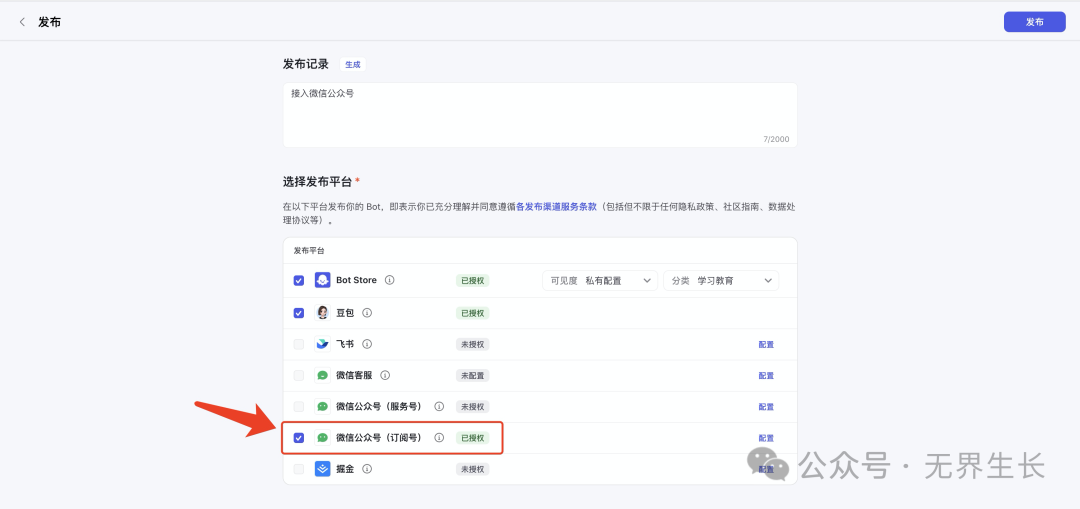Viewport: 1080px width, 509px height.
Task: Uncheck the Bot Store checkbox
Action: coord(299,280)
